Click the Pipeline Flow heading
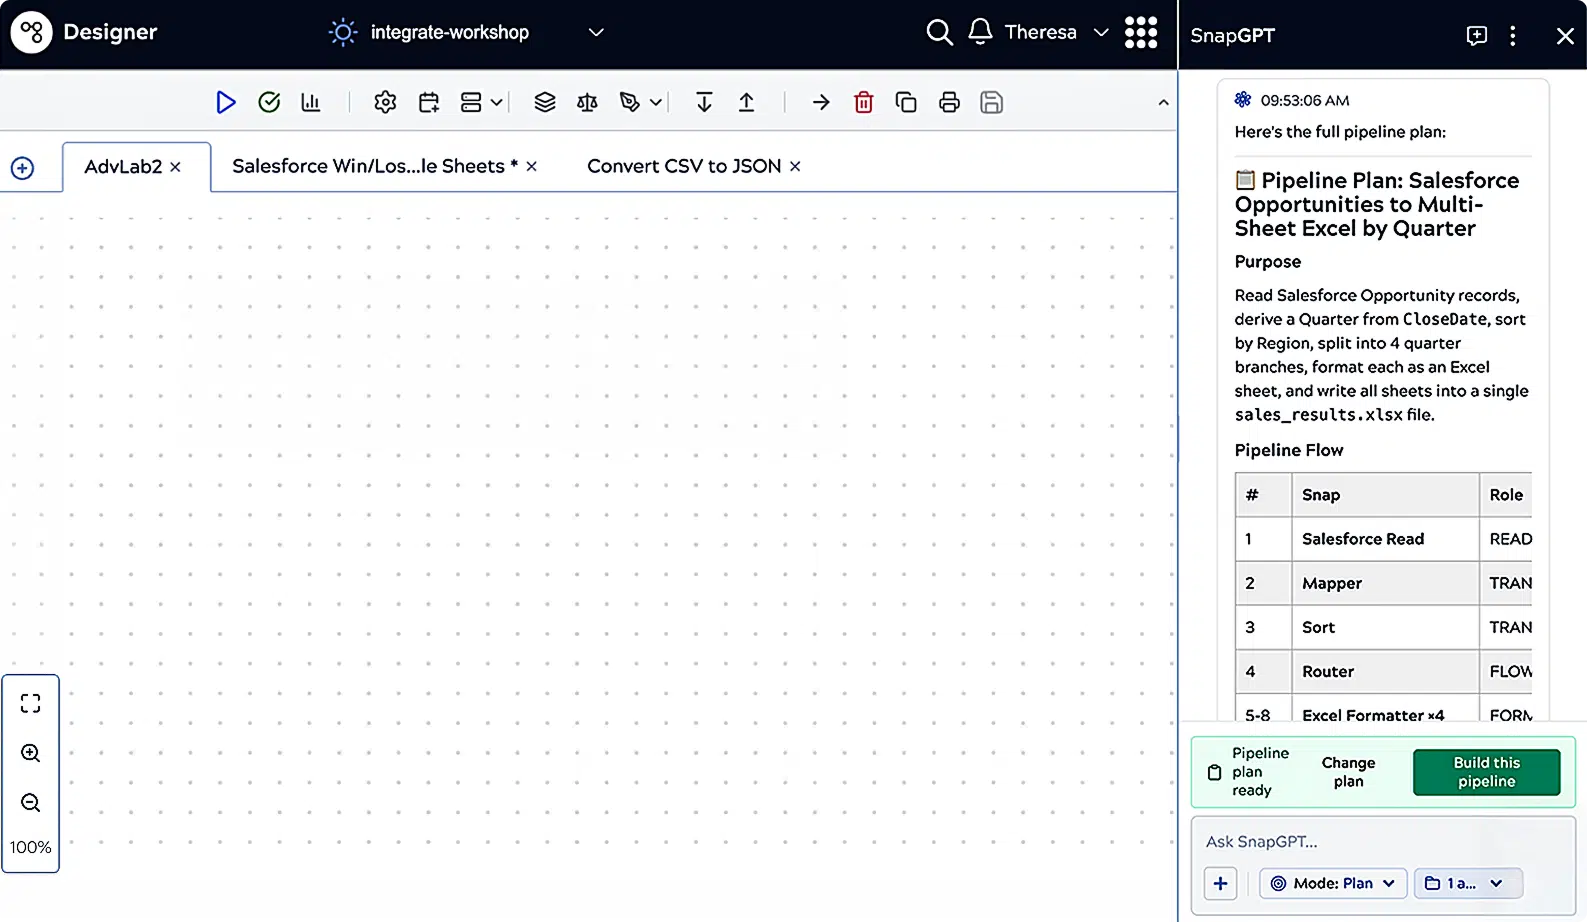 pos(1289,450)
